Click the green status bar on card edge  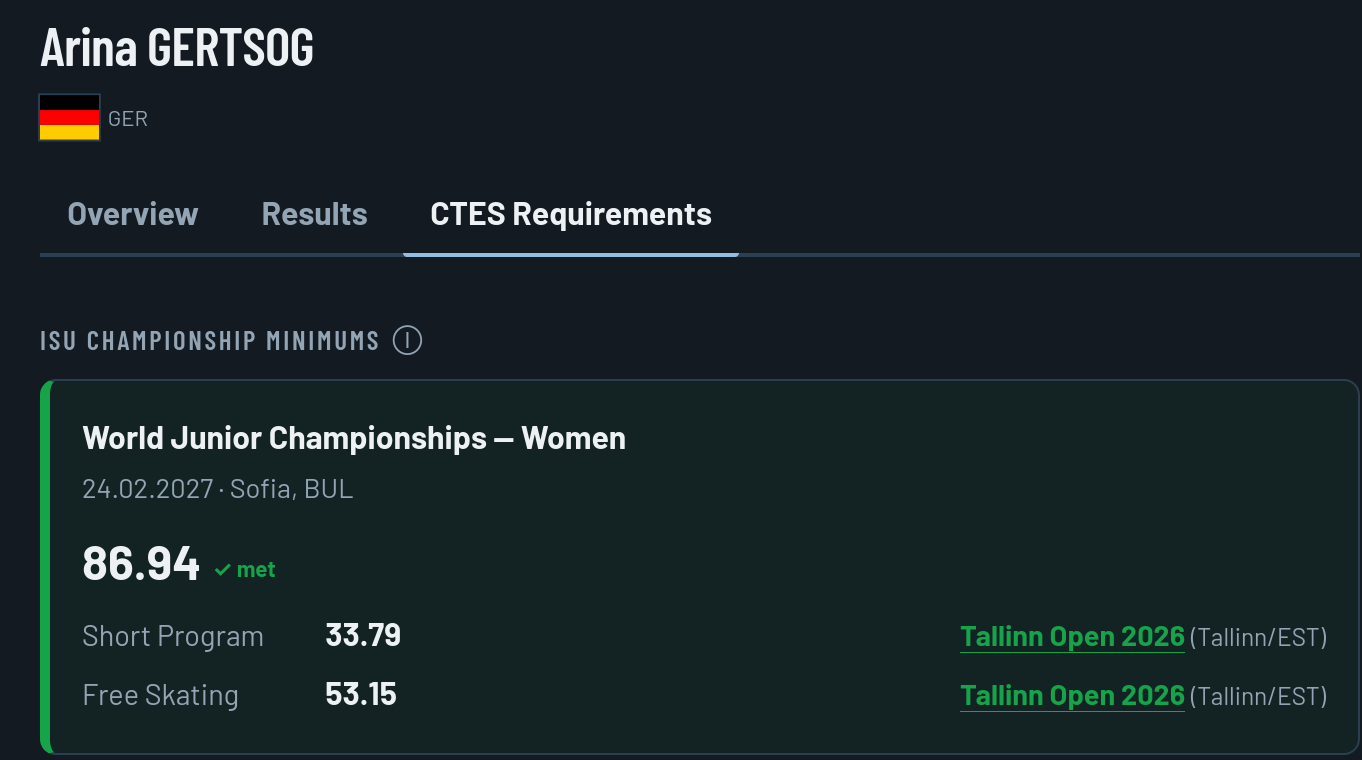point(46,566)
